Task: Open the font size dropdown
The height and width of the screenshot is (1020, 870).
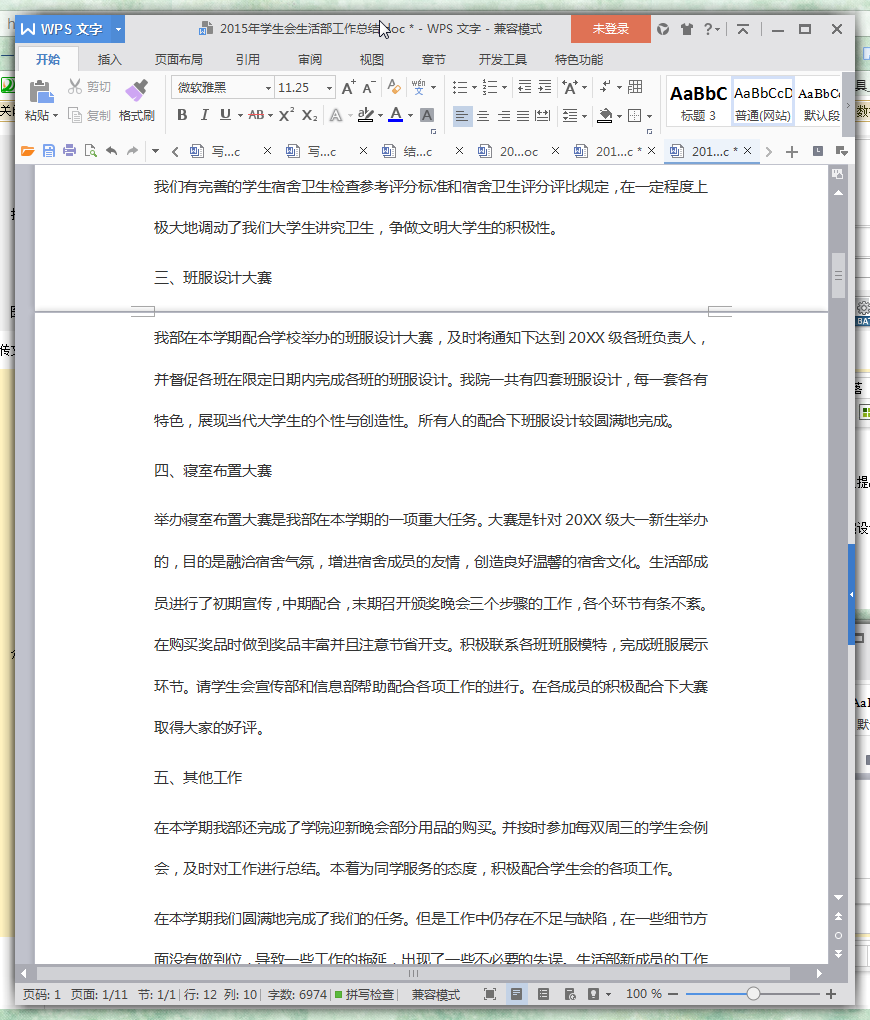Action: point(329,88)
